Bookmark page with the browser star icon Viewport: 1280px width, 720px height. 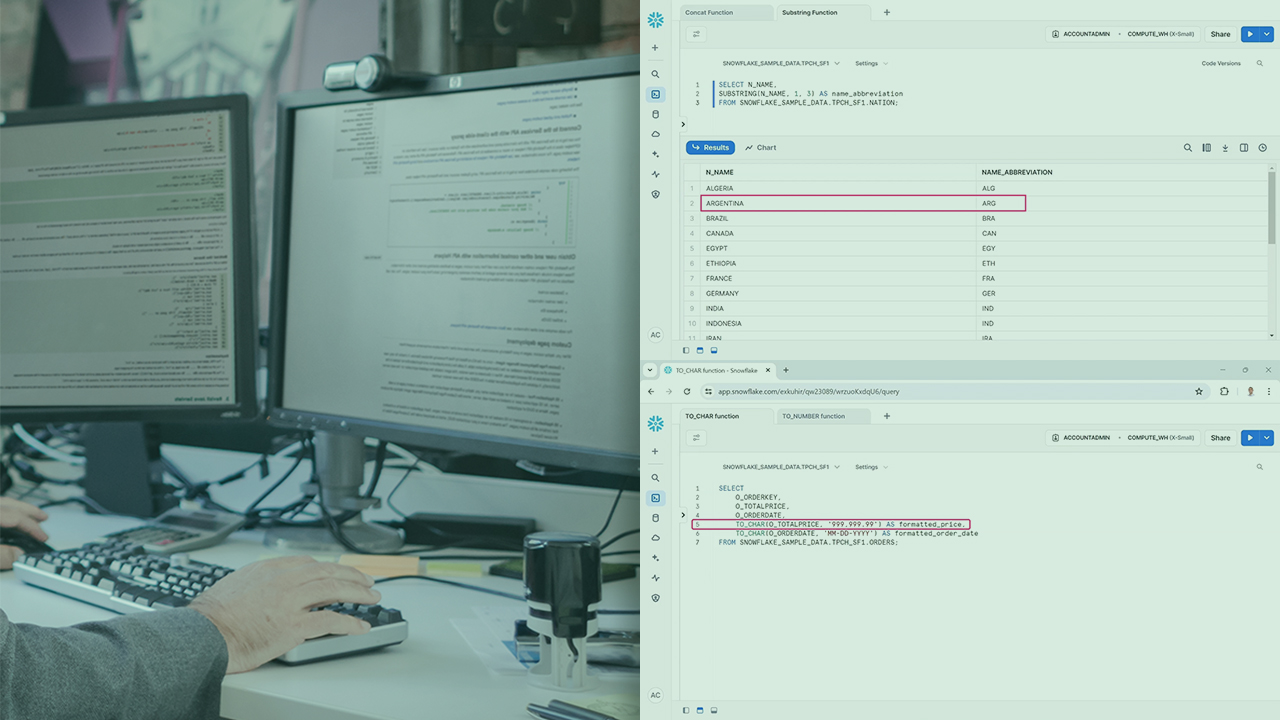pyautogui.click(x=1199, y=392)
